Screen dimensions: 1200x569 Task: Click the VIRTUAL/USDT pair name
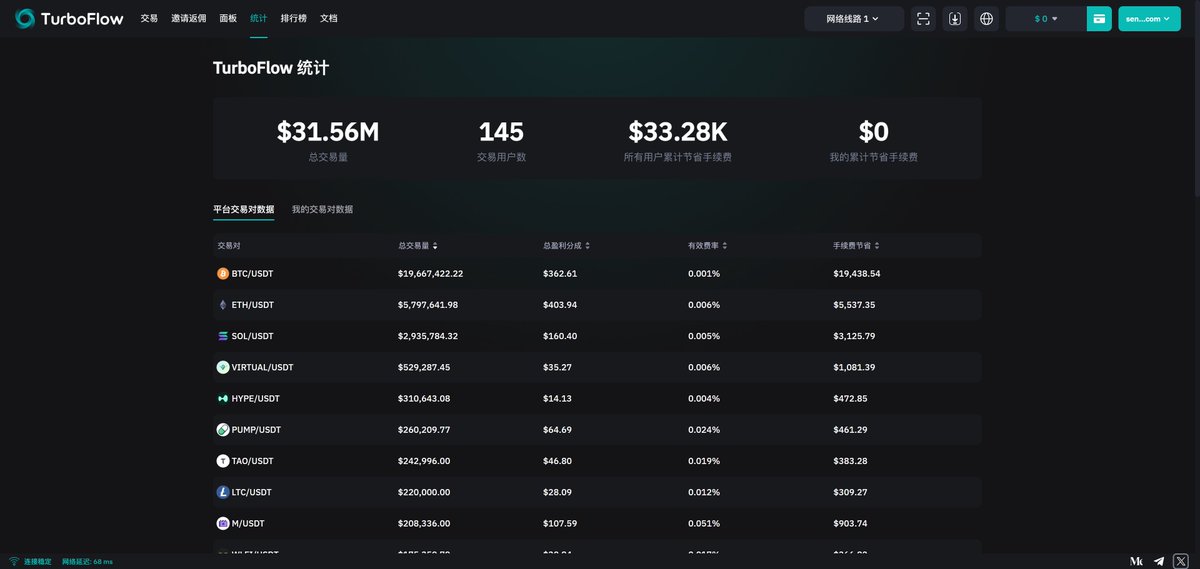click(263, 367)
